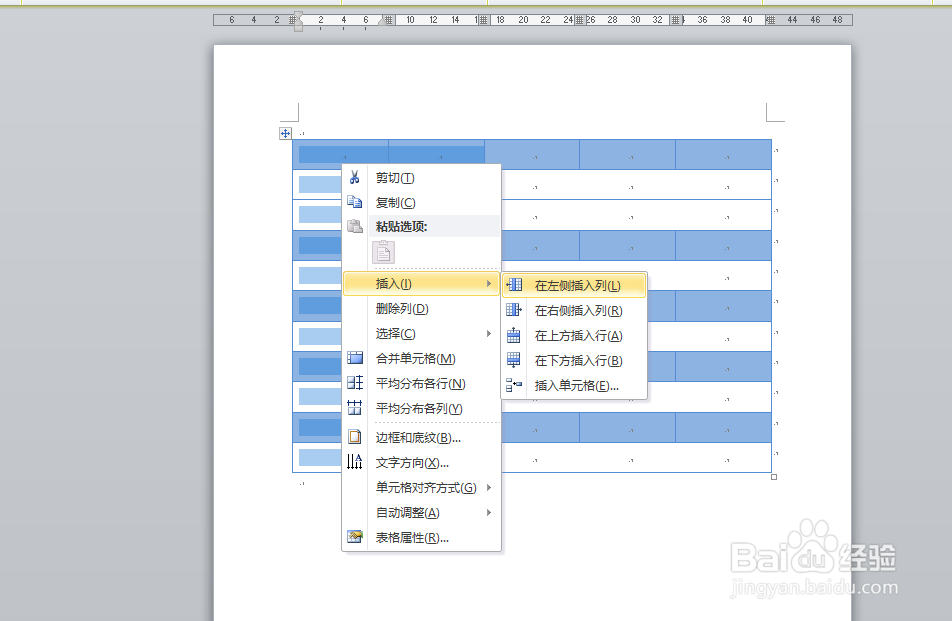This screenshot has width=952, height=621.
Task: Click the Copy icon in the context menu
Action: 355,202
